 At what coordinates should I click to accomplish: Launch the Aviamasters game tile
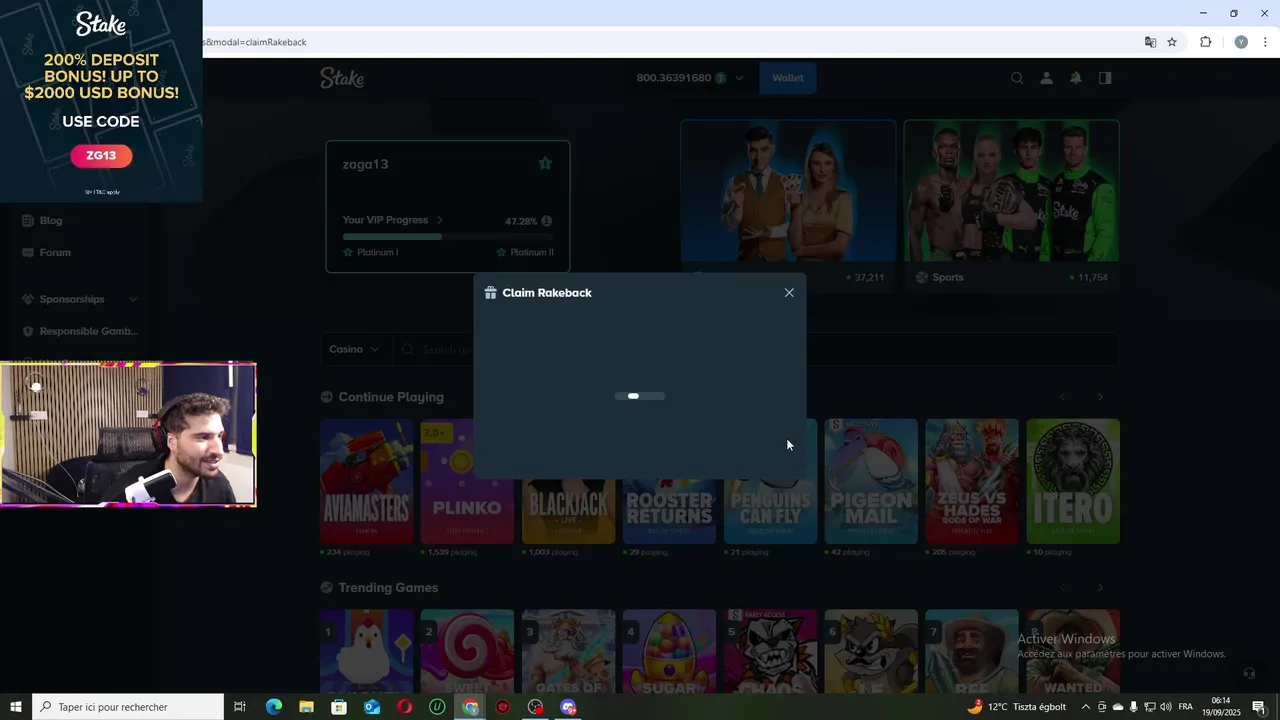point(366,481)
